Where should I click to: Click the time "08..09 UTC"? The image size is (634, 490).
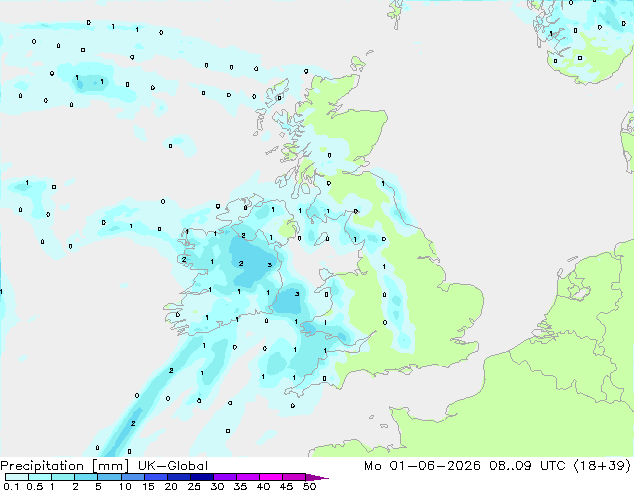pos(529,466)
